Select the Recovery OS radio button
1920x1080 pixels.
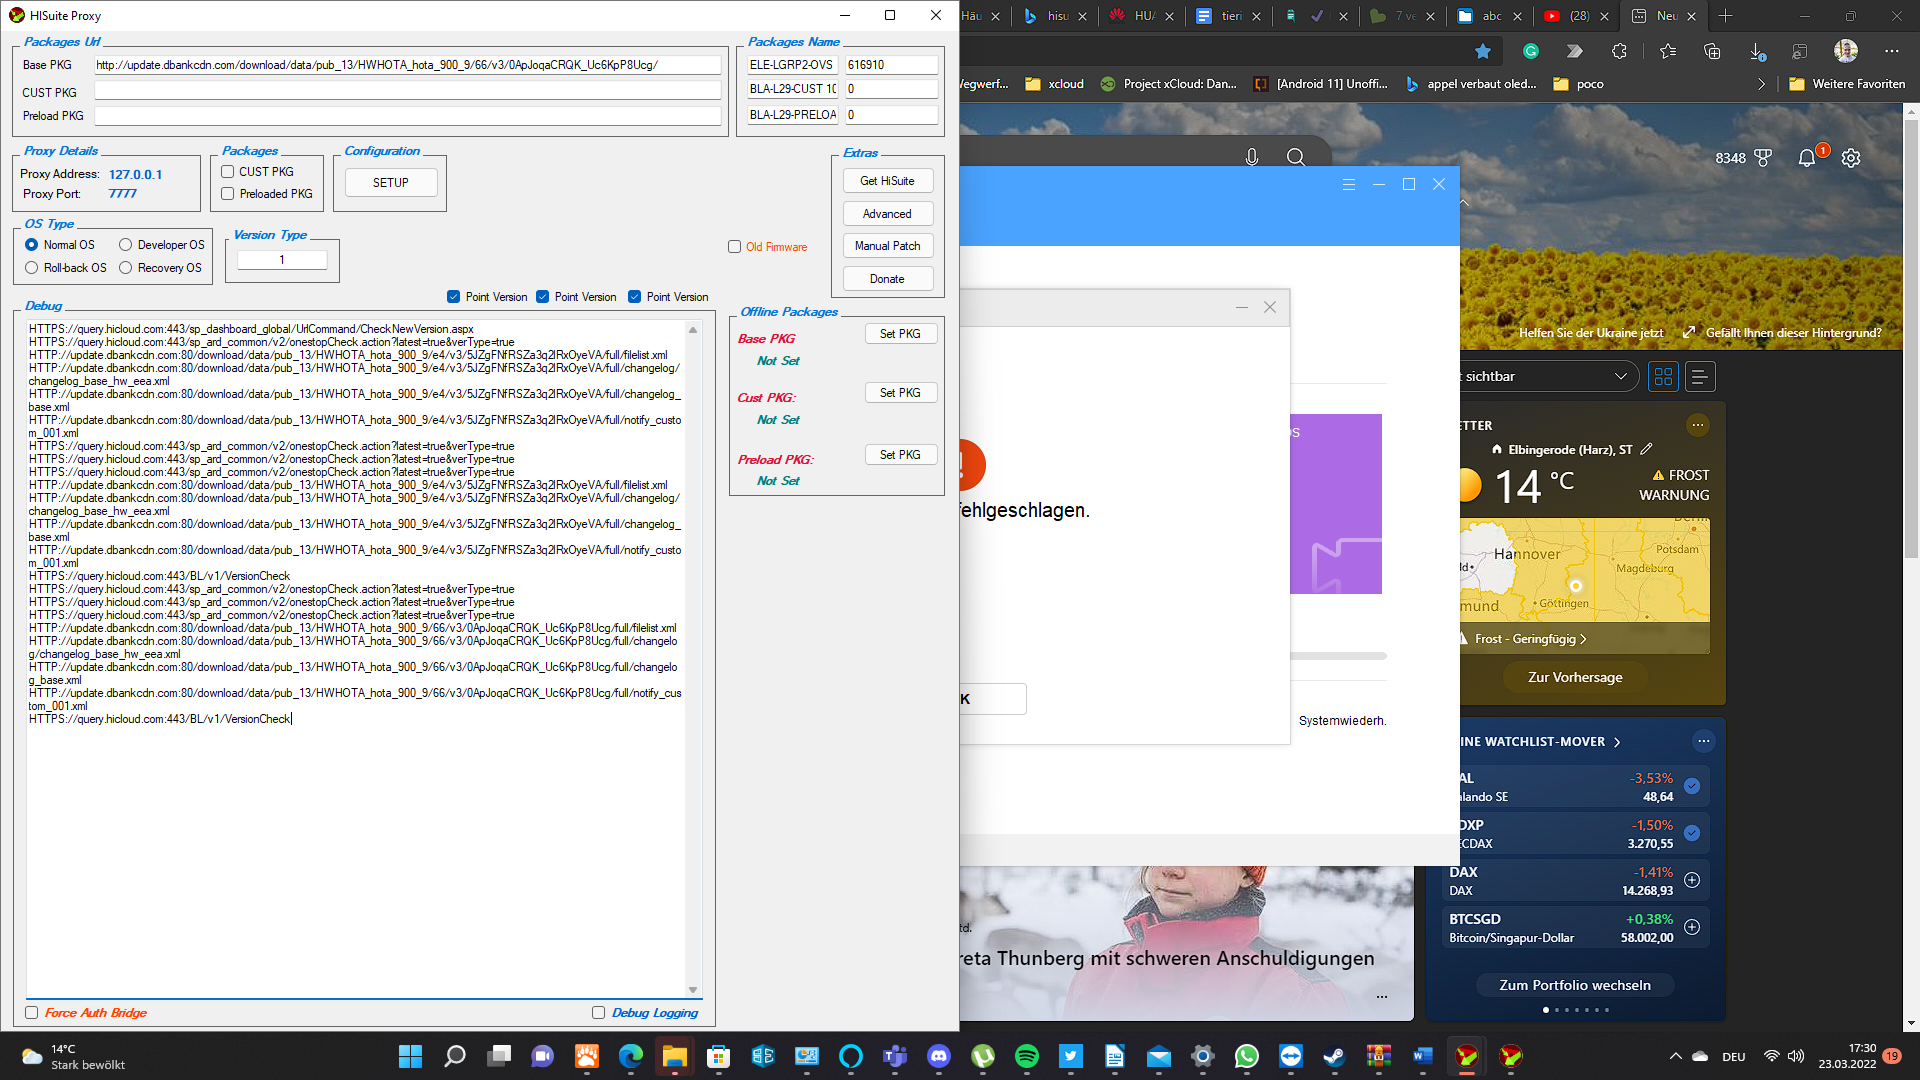[126, 268]
